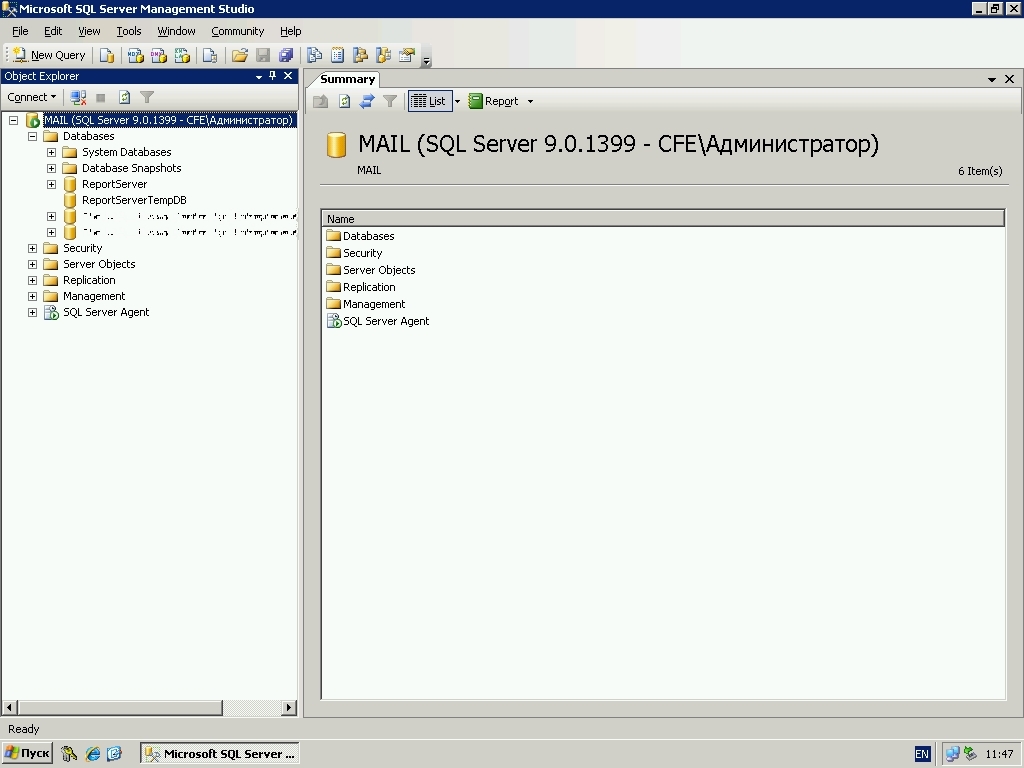Open the Community menu

[238, 31]
